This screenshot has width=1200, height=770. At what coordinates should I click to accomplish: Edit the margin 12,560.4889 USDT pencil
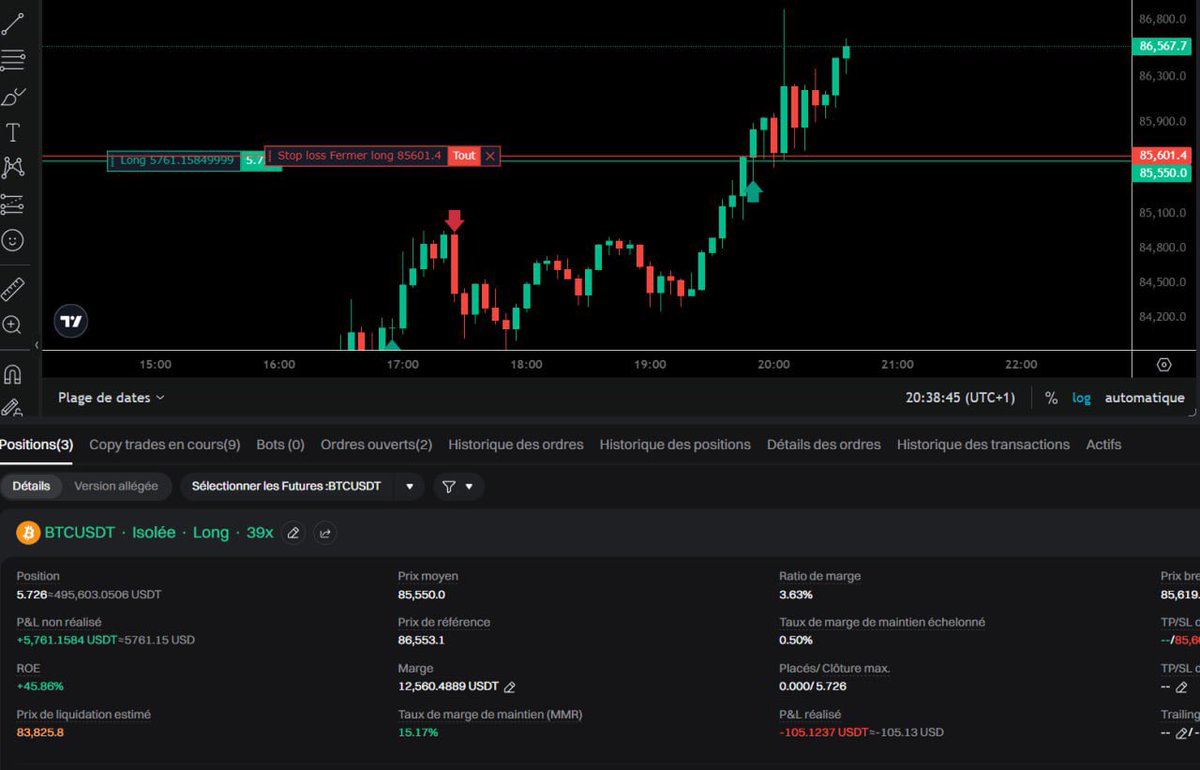pos(510,687)
